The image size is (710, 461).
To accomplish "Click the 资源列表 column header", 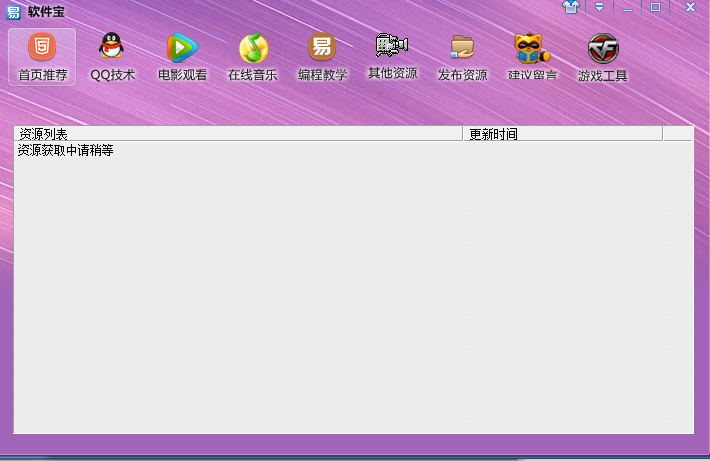I will [x=238, y=134].
